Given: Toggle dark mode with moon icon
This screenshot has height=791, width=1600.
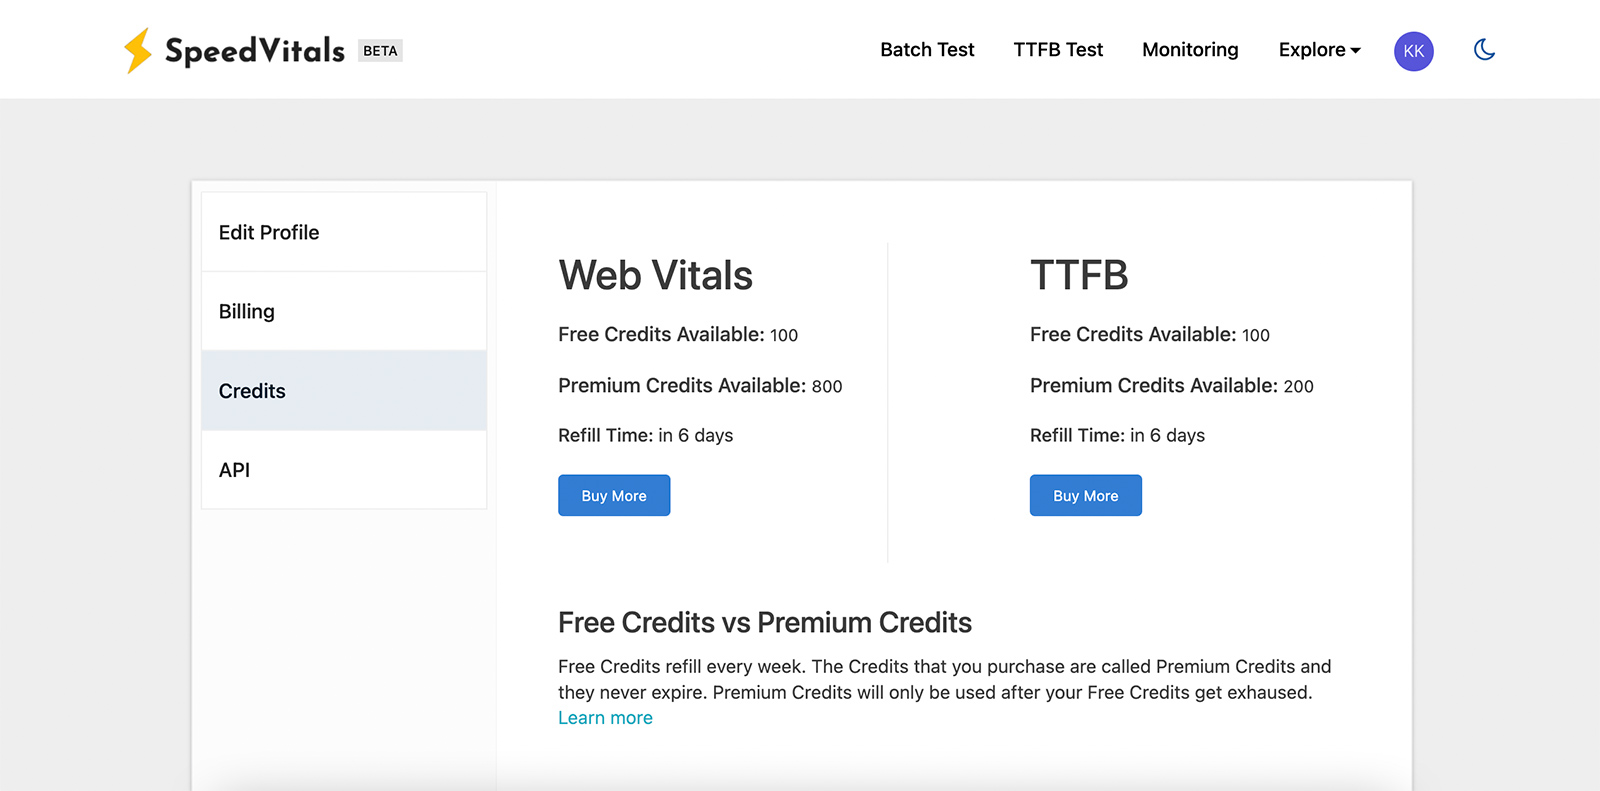Looking at the screenshot, I should pyautogui.click(x=1484, y=50).
